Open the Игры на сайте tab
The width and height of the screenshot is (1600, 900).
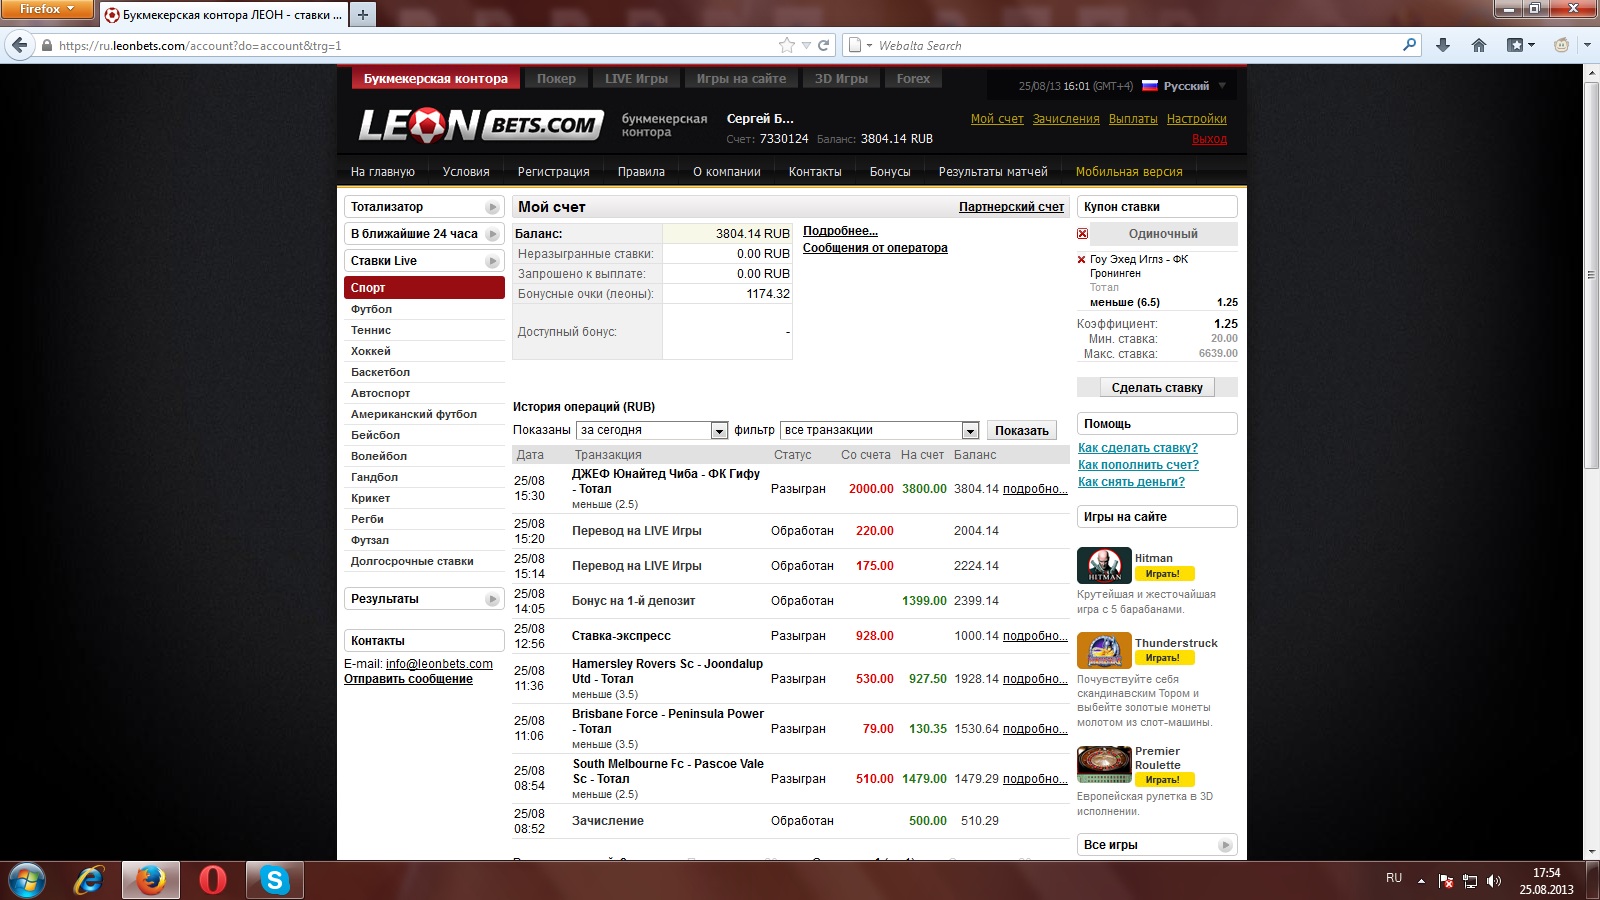coord(741,79)
